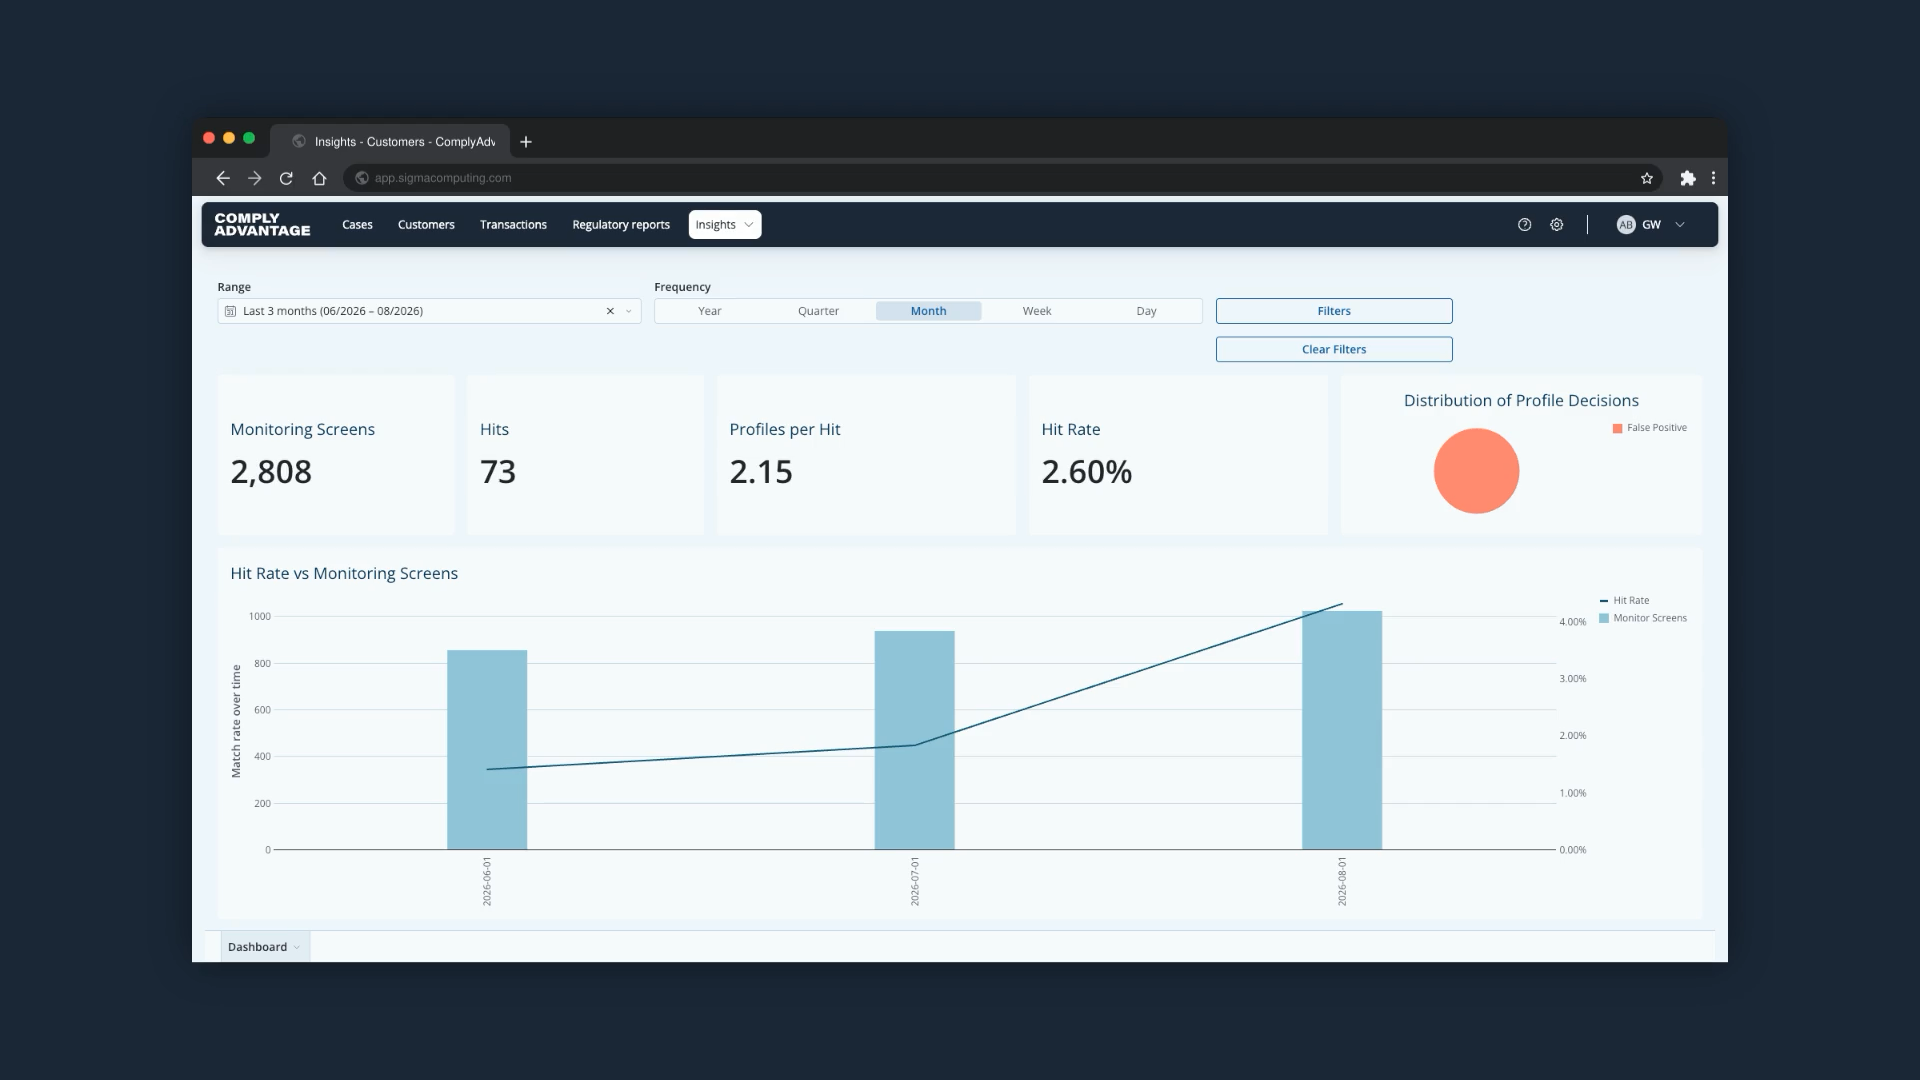Click the browser back arrow
The height and width of the screenshot is (1080, 1920).
(222, 178)
